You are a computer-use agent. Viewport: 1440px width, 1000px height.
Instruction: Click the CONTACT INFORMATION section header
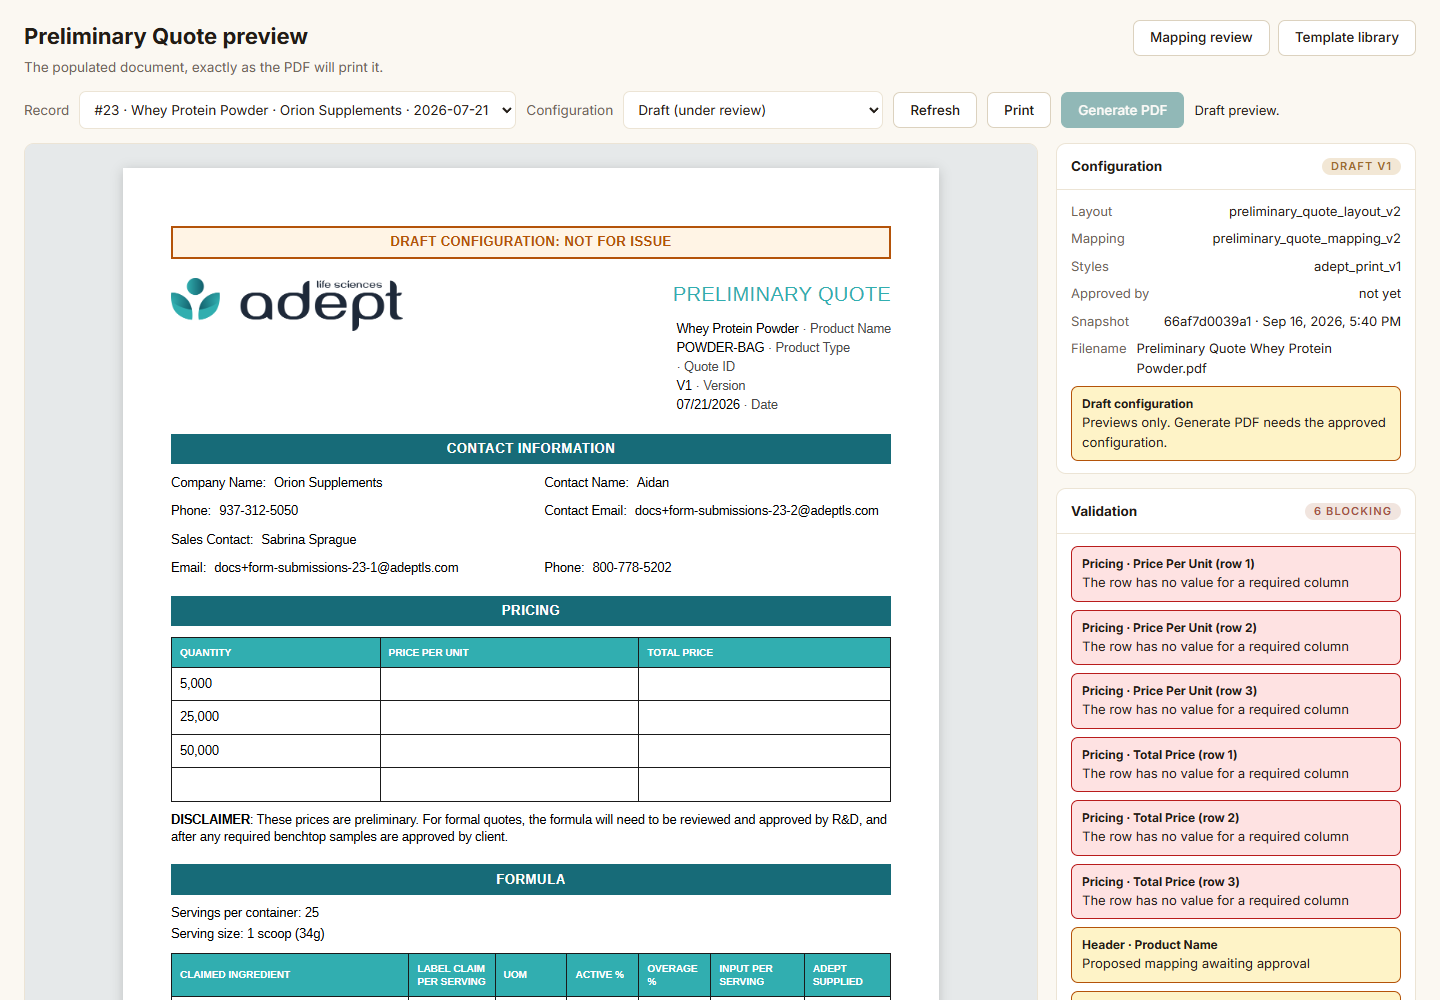(x=531, y=449)
